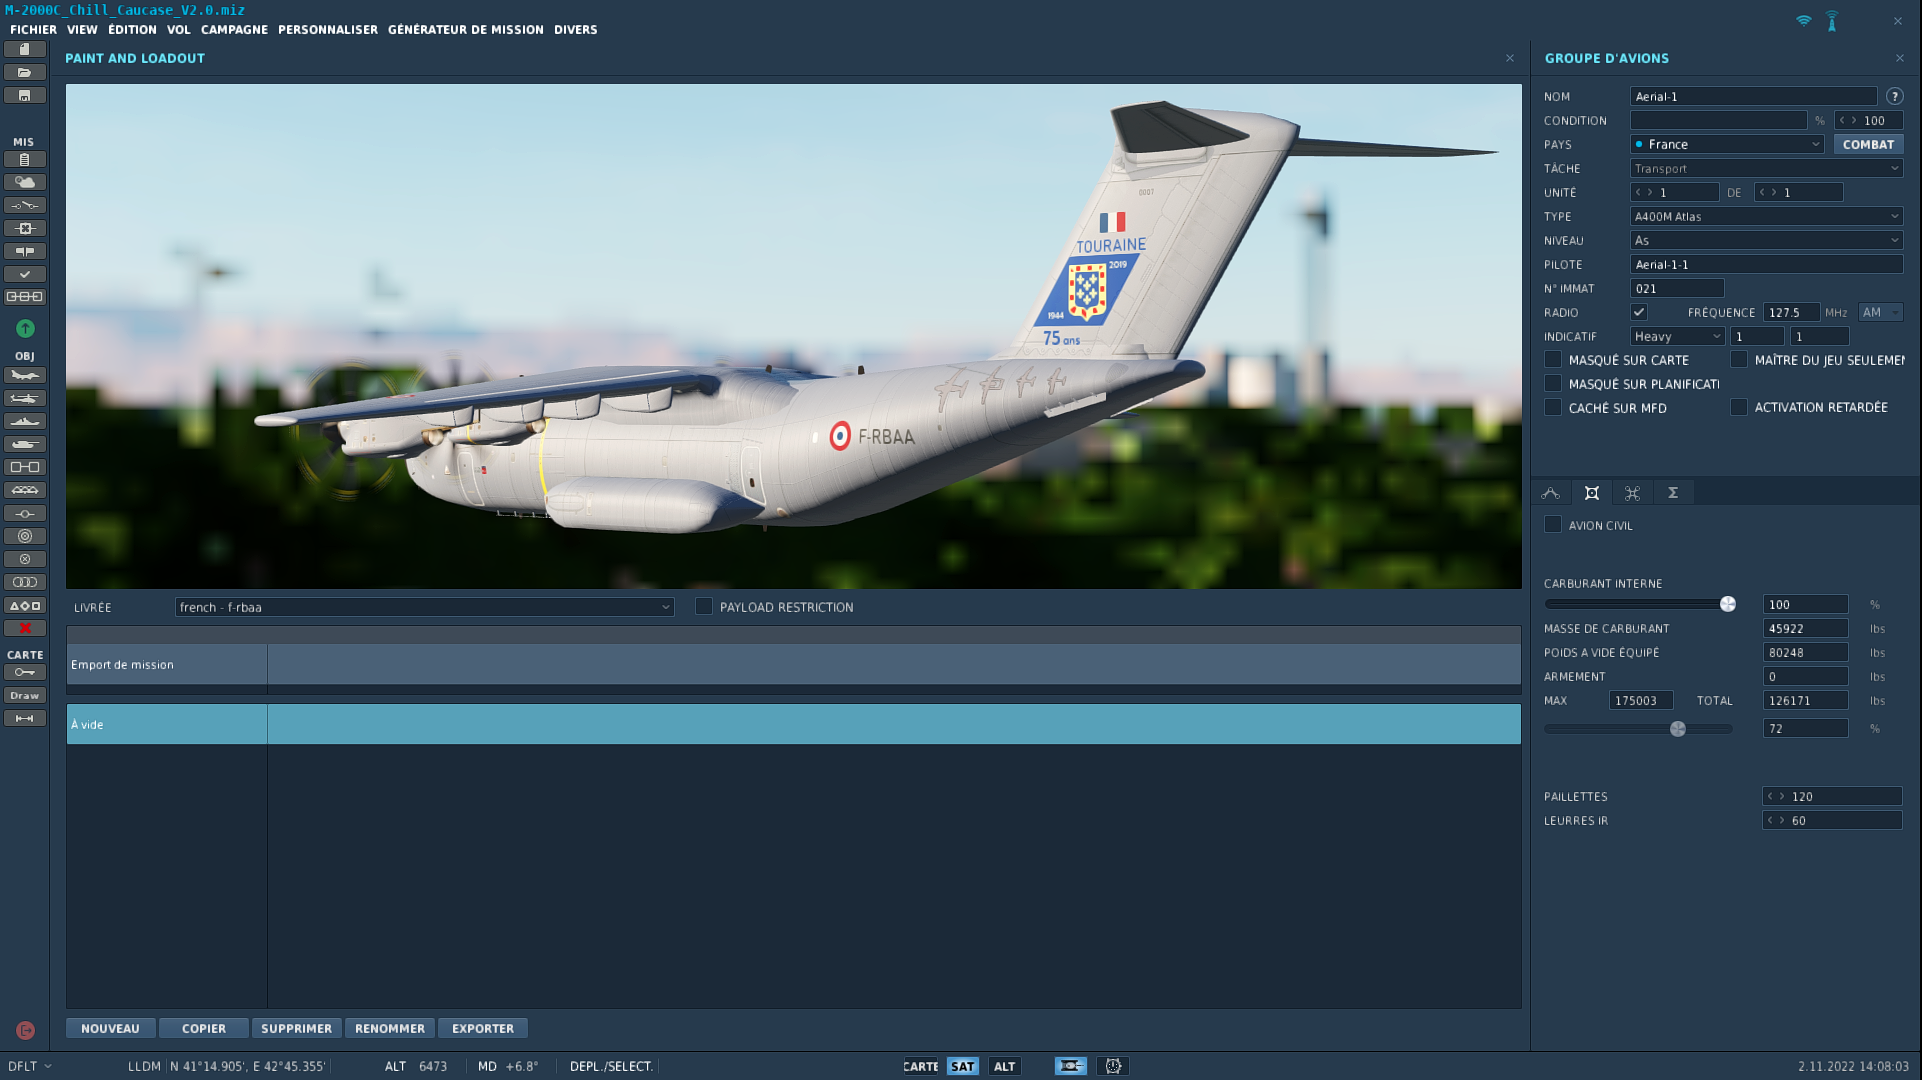The width and height of the screenshot is (1922, 1080).
Task: Open the NIVEAU As skill dropdown
Action: (x=1766, y=240)
